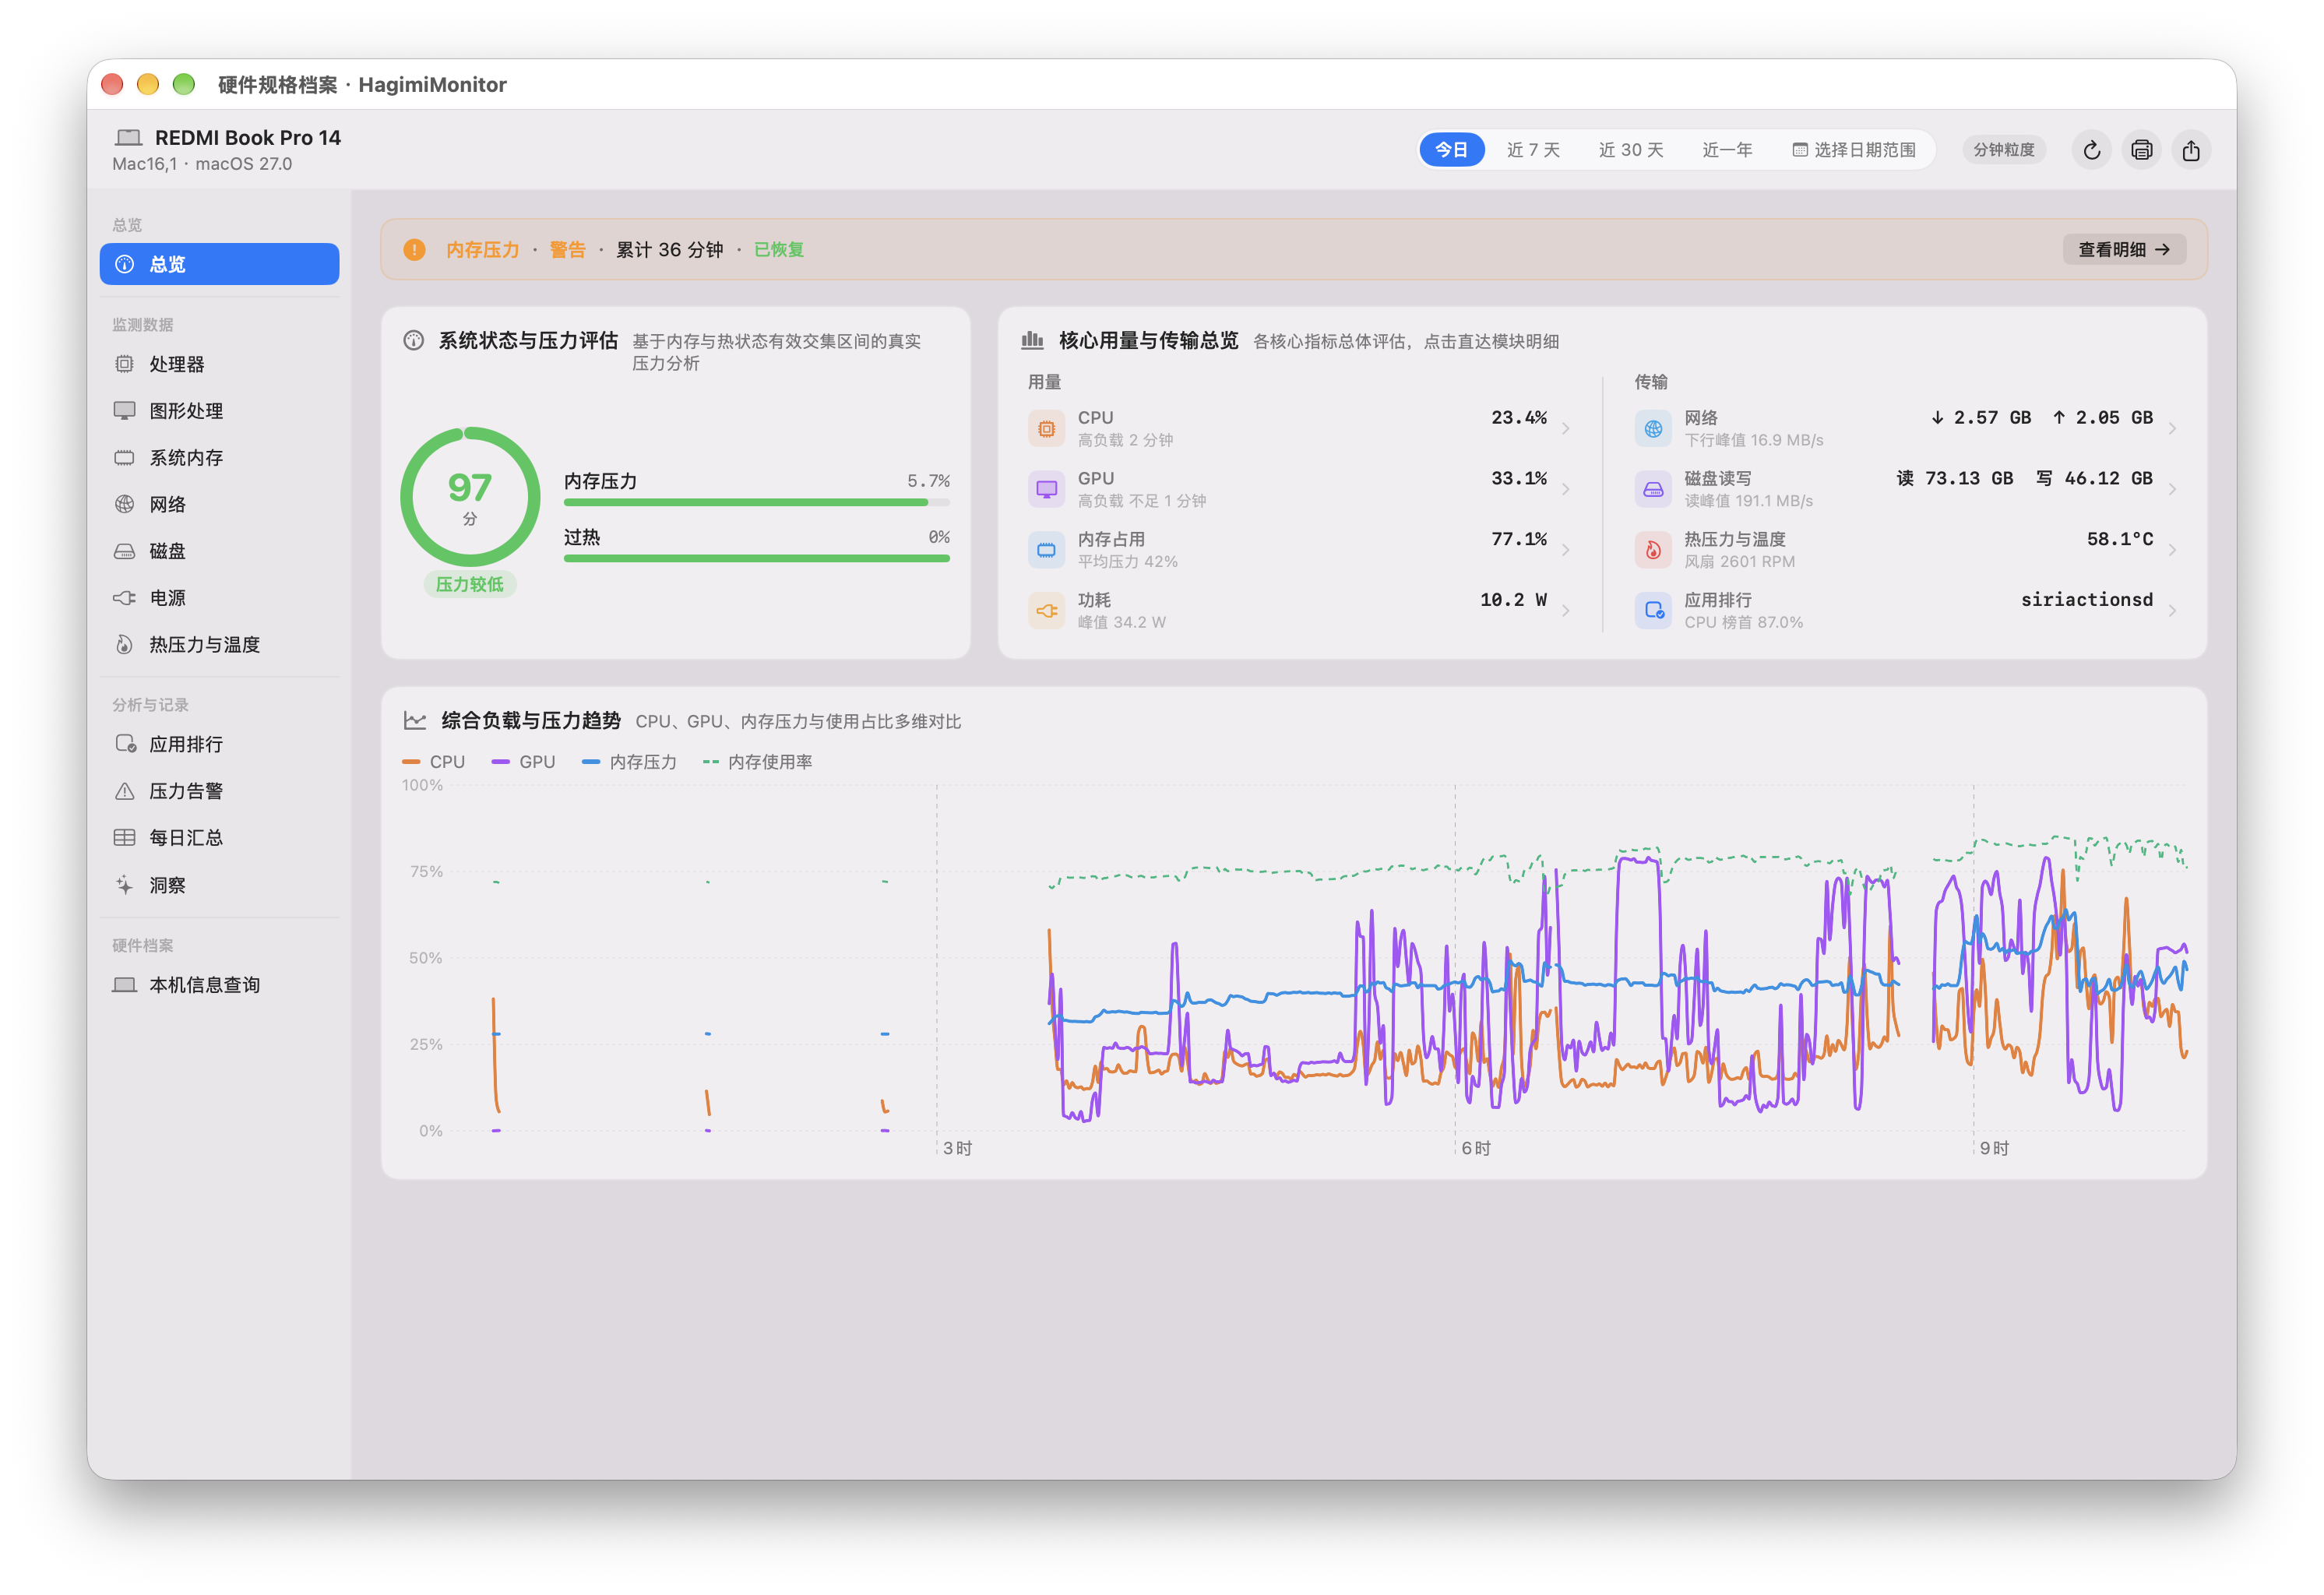Switch to 近 7 天 range

point(1532,150)
